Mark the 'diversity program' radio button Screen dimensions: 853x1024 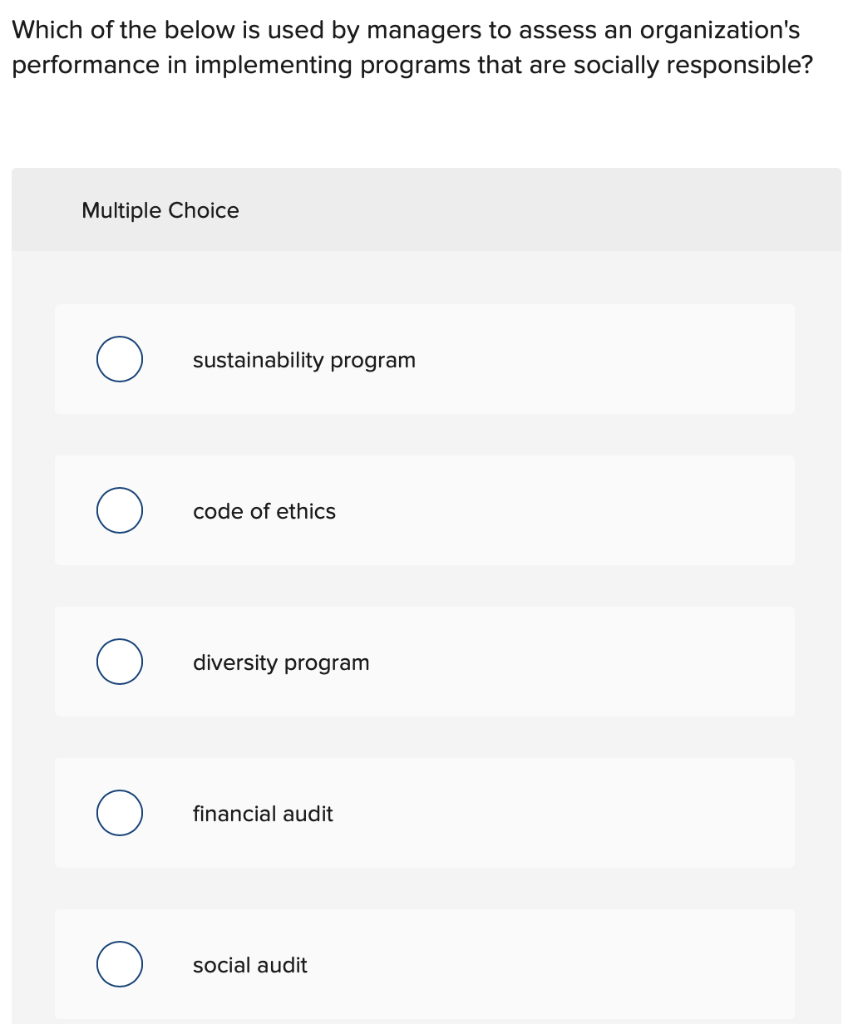119,663
